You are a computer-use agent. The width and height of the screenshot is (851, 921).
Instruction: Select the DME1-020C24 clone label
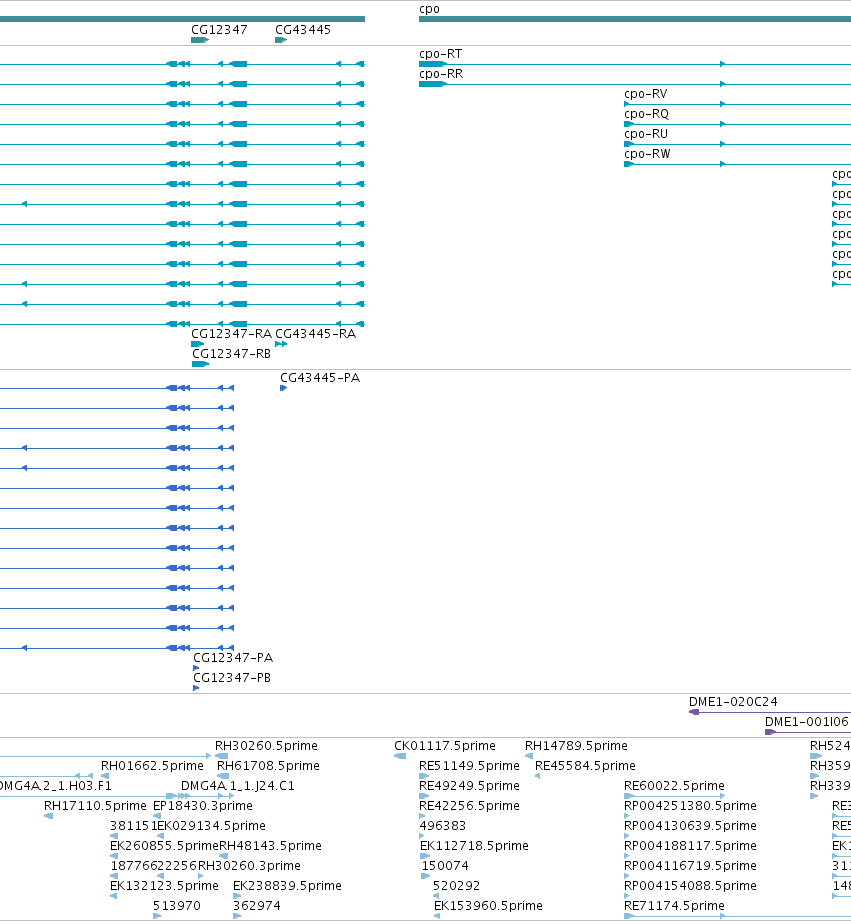click(733, 702)
